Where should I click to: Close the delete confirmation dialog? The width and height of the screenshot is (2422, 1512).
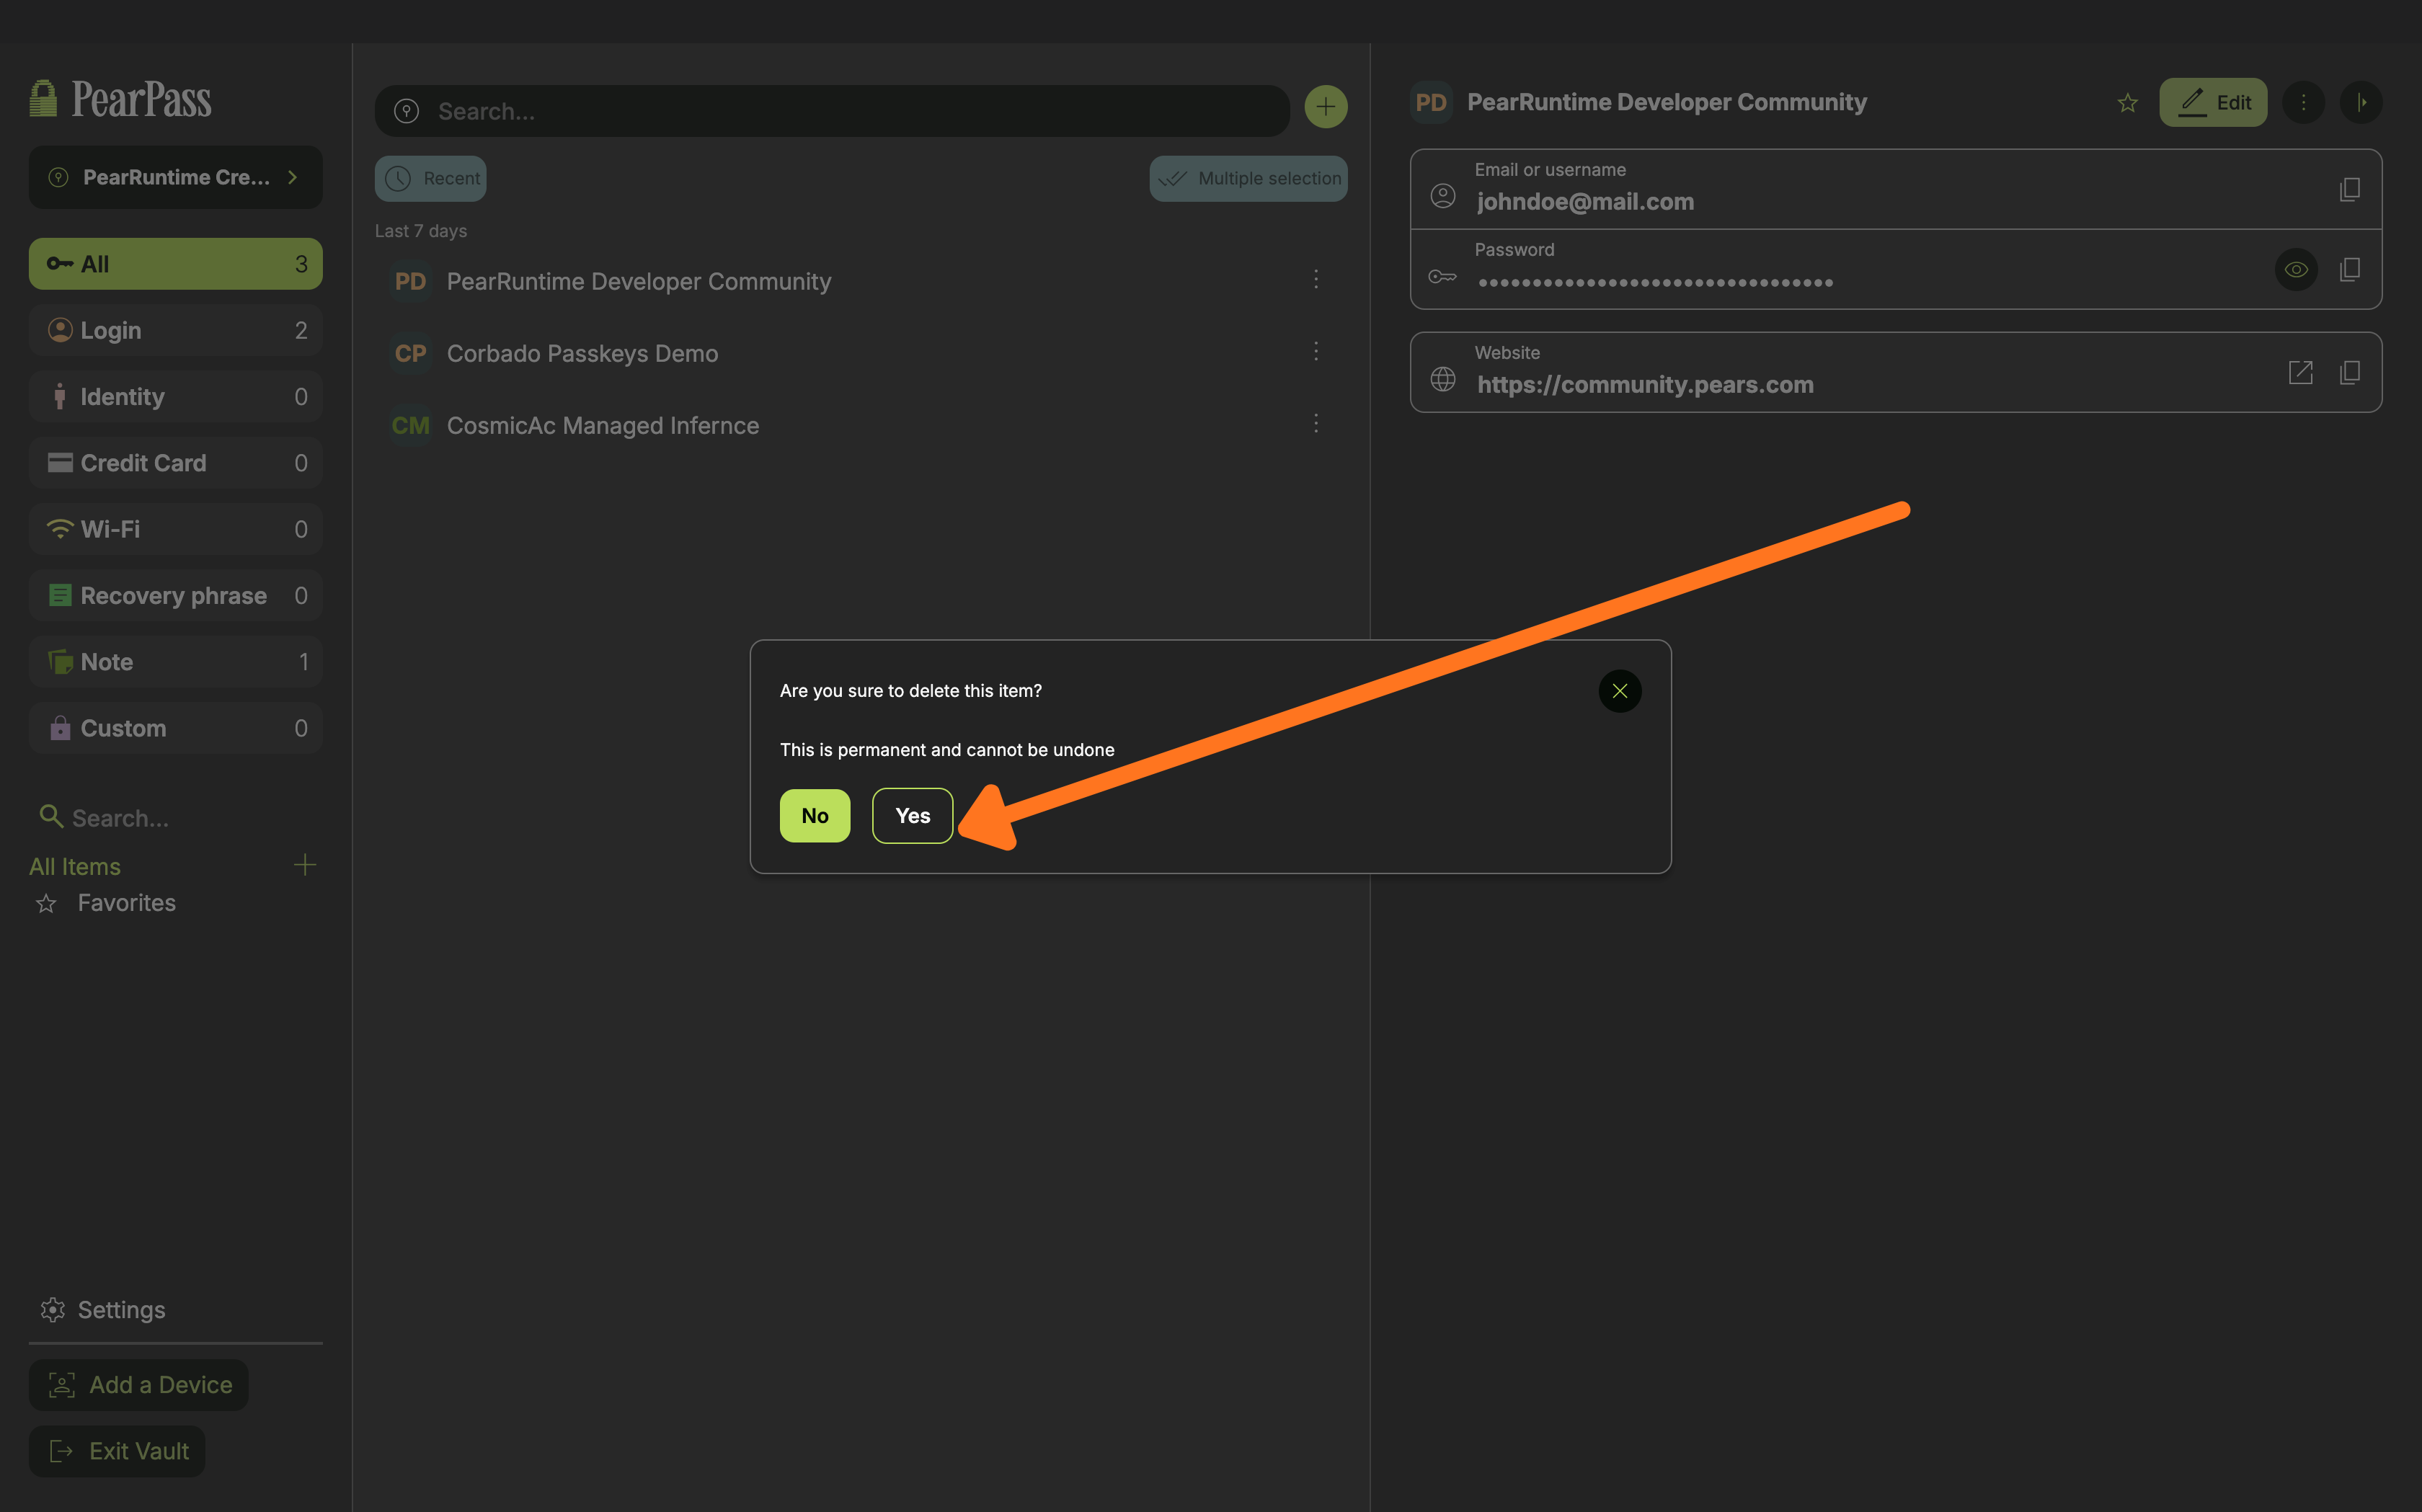pyautogui.click(x=1619, y=691)
